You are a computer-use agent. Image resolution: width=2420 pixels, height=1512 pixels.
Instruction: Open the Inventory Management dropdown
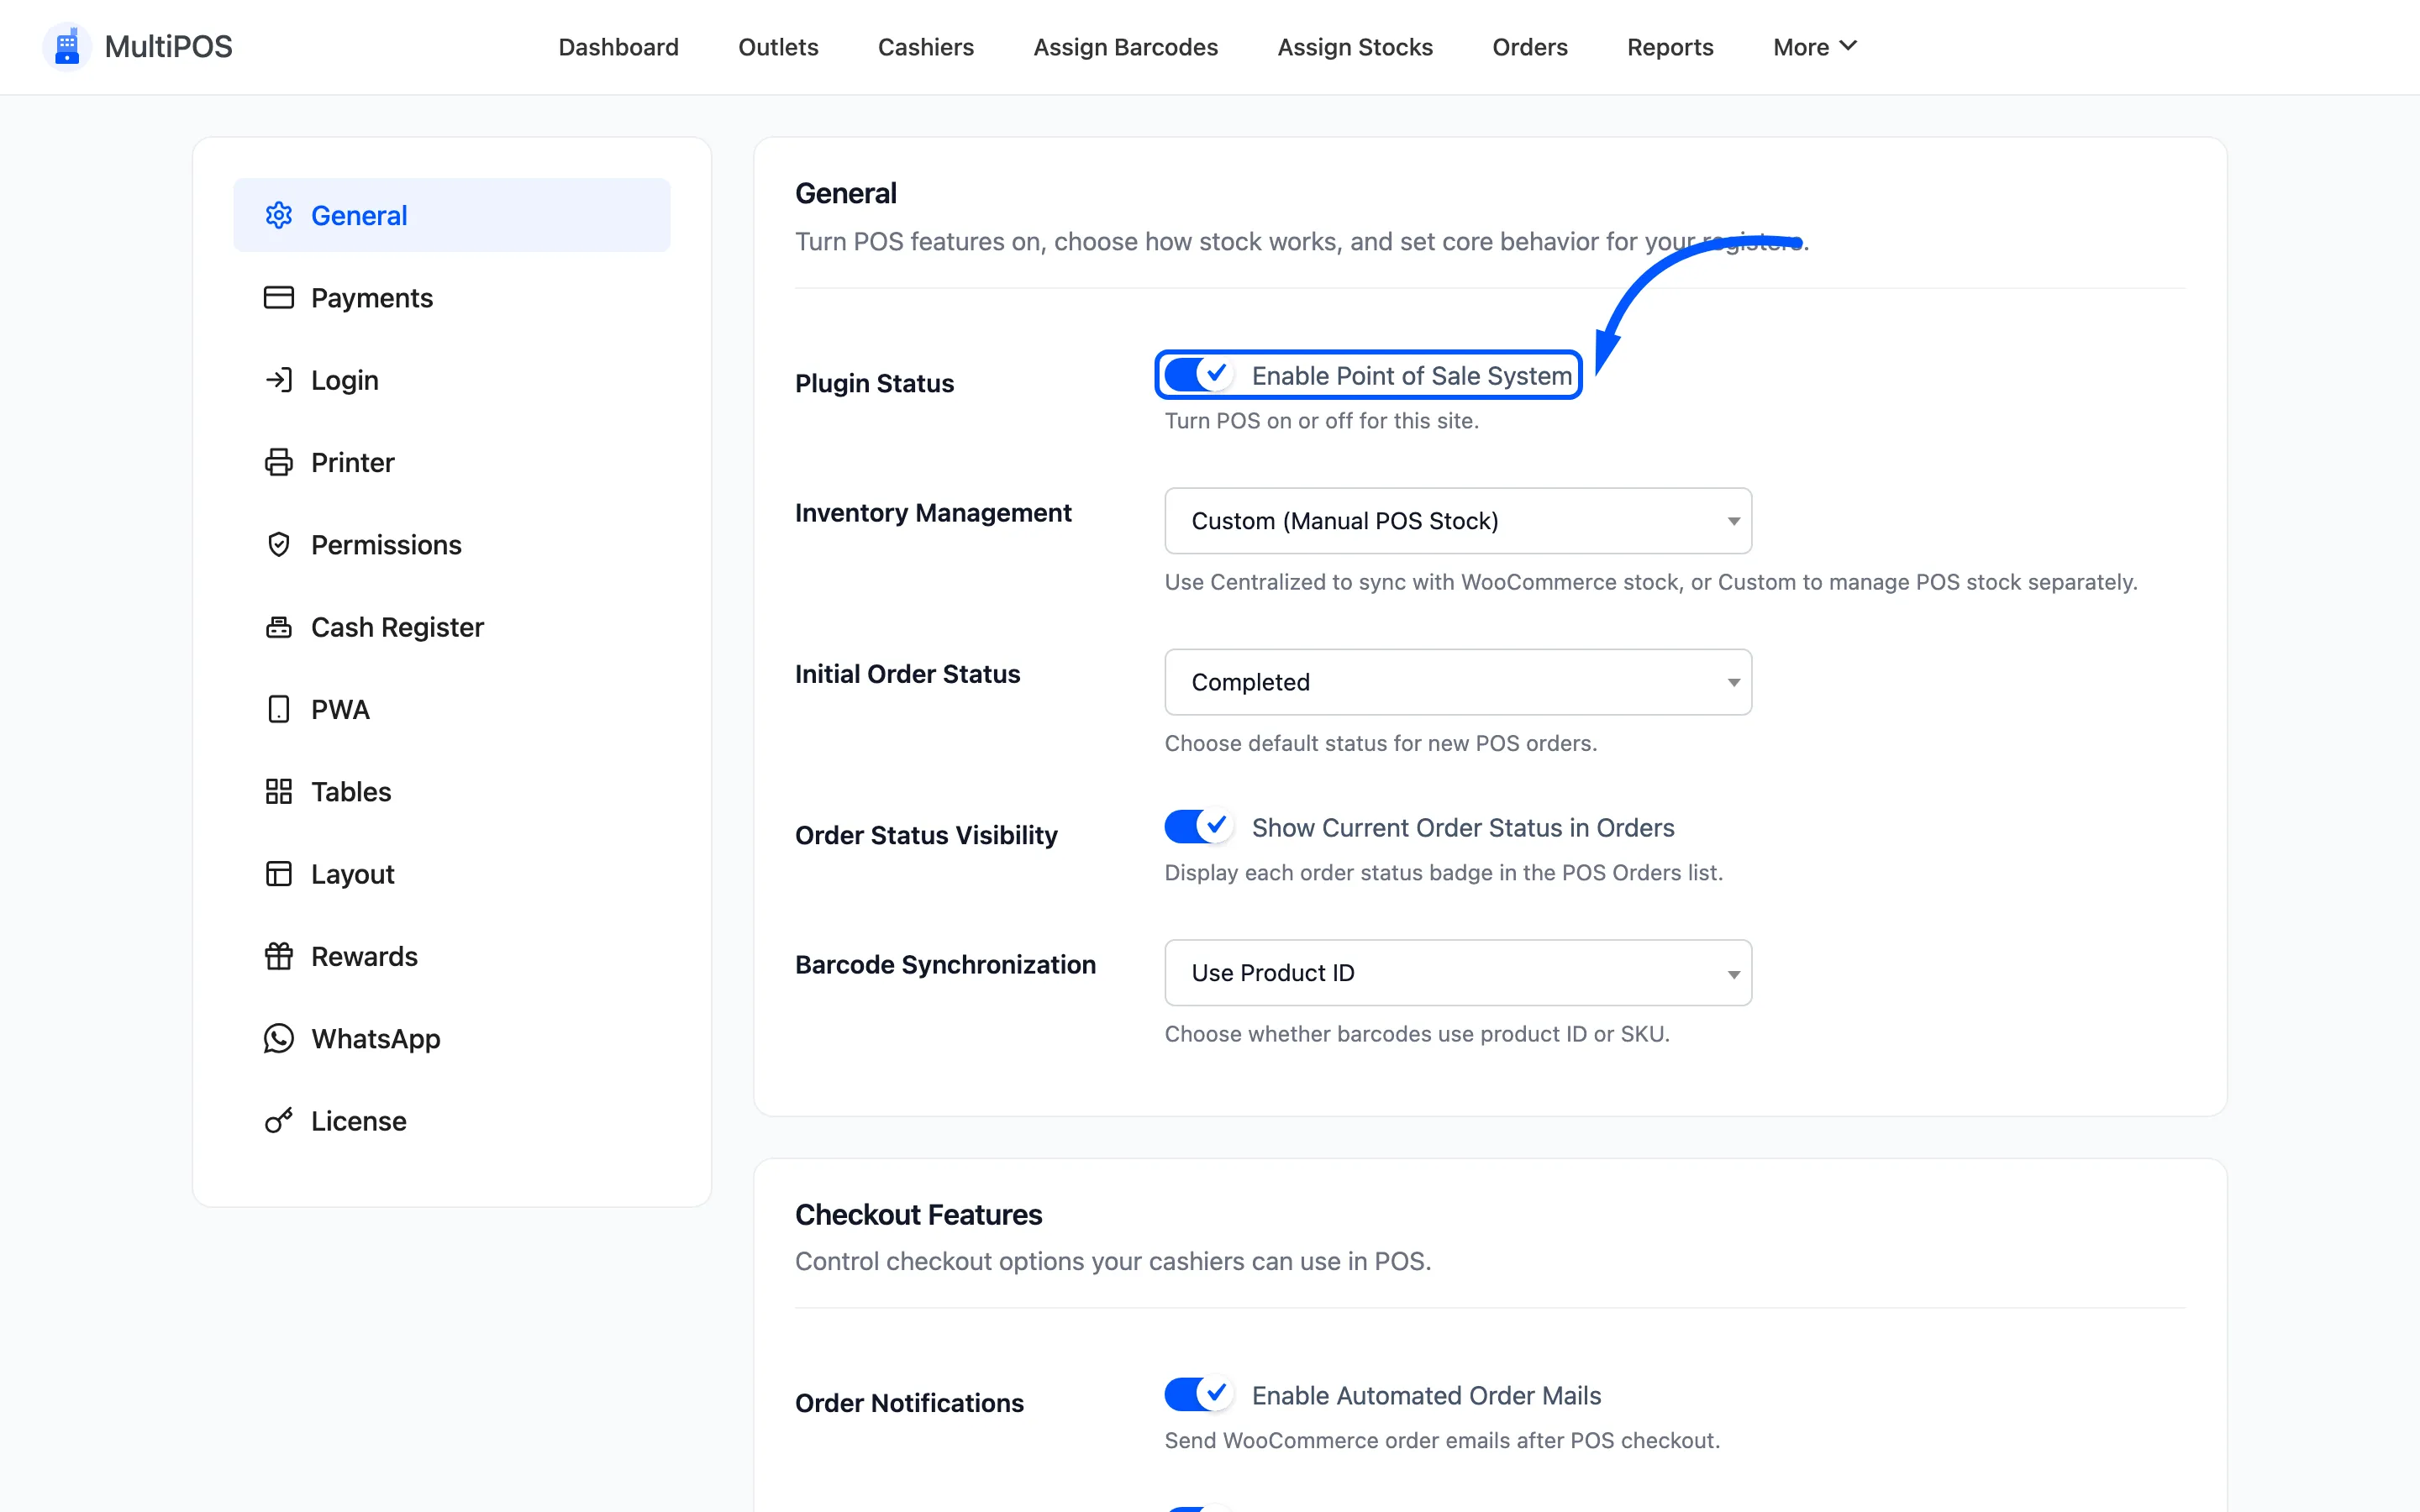pyautogui.click(x=1458, y=520)
